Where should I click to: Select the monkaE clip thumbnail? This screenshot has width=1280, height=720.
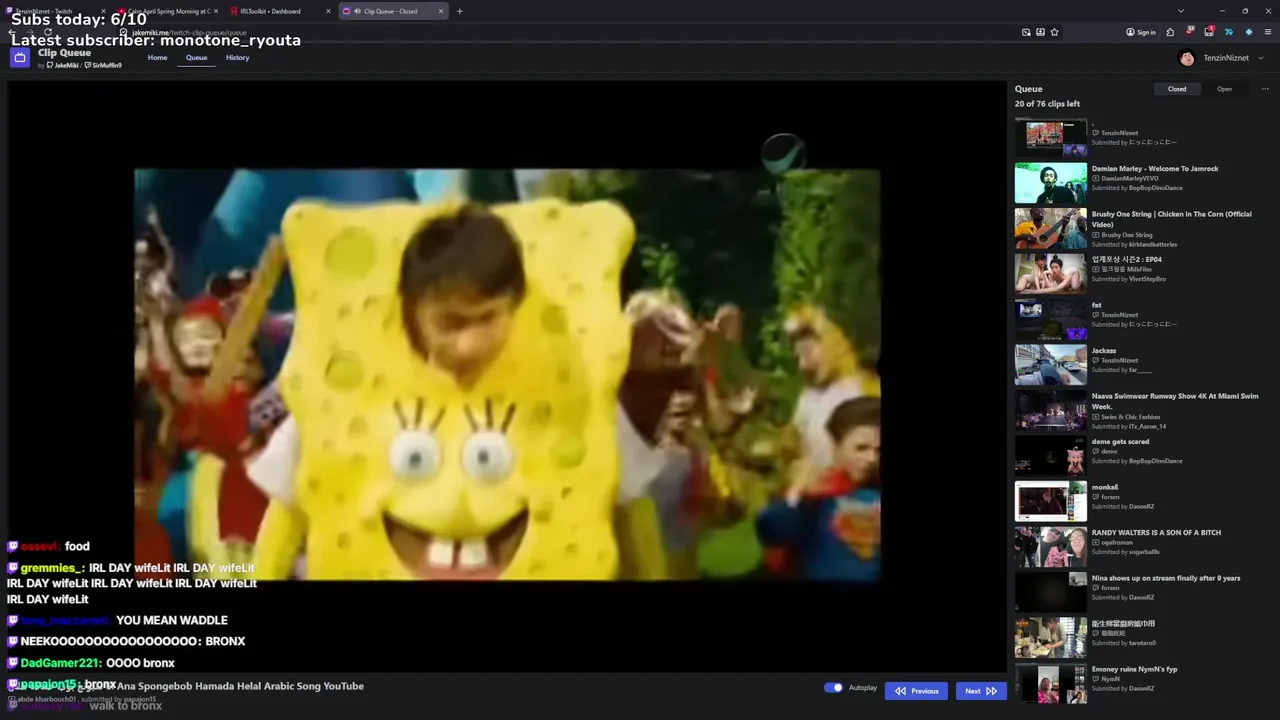(x=1050, y=501)
